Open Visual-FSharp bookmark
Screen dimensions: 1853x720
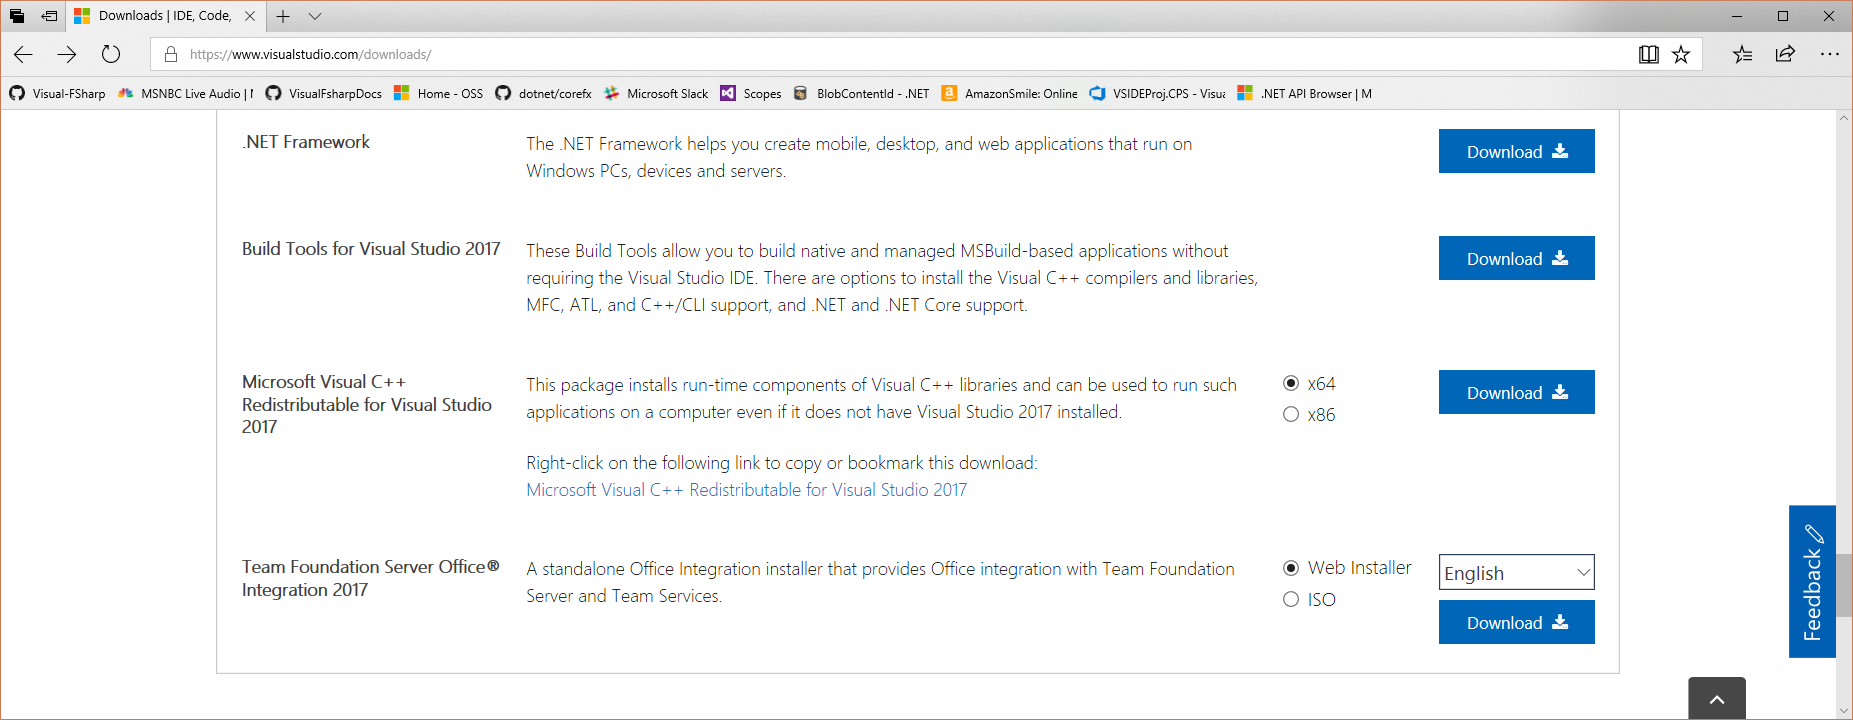click(x=57, y=93)
